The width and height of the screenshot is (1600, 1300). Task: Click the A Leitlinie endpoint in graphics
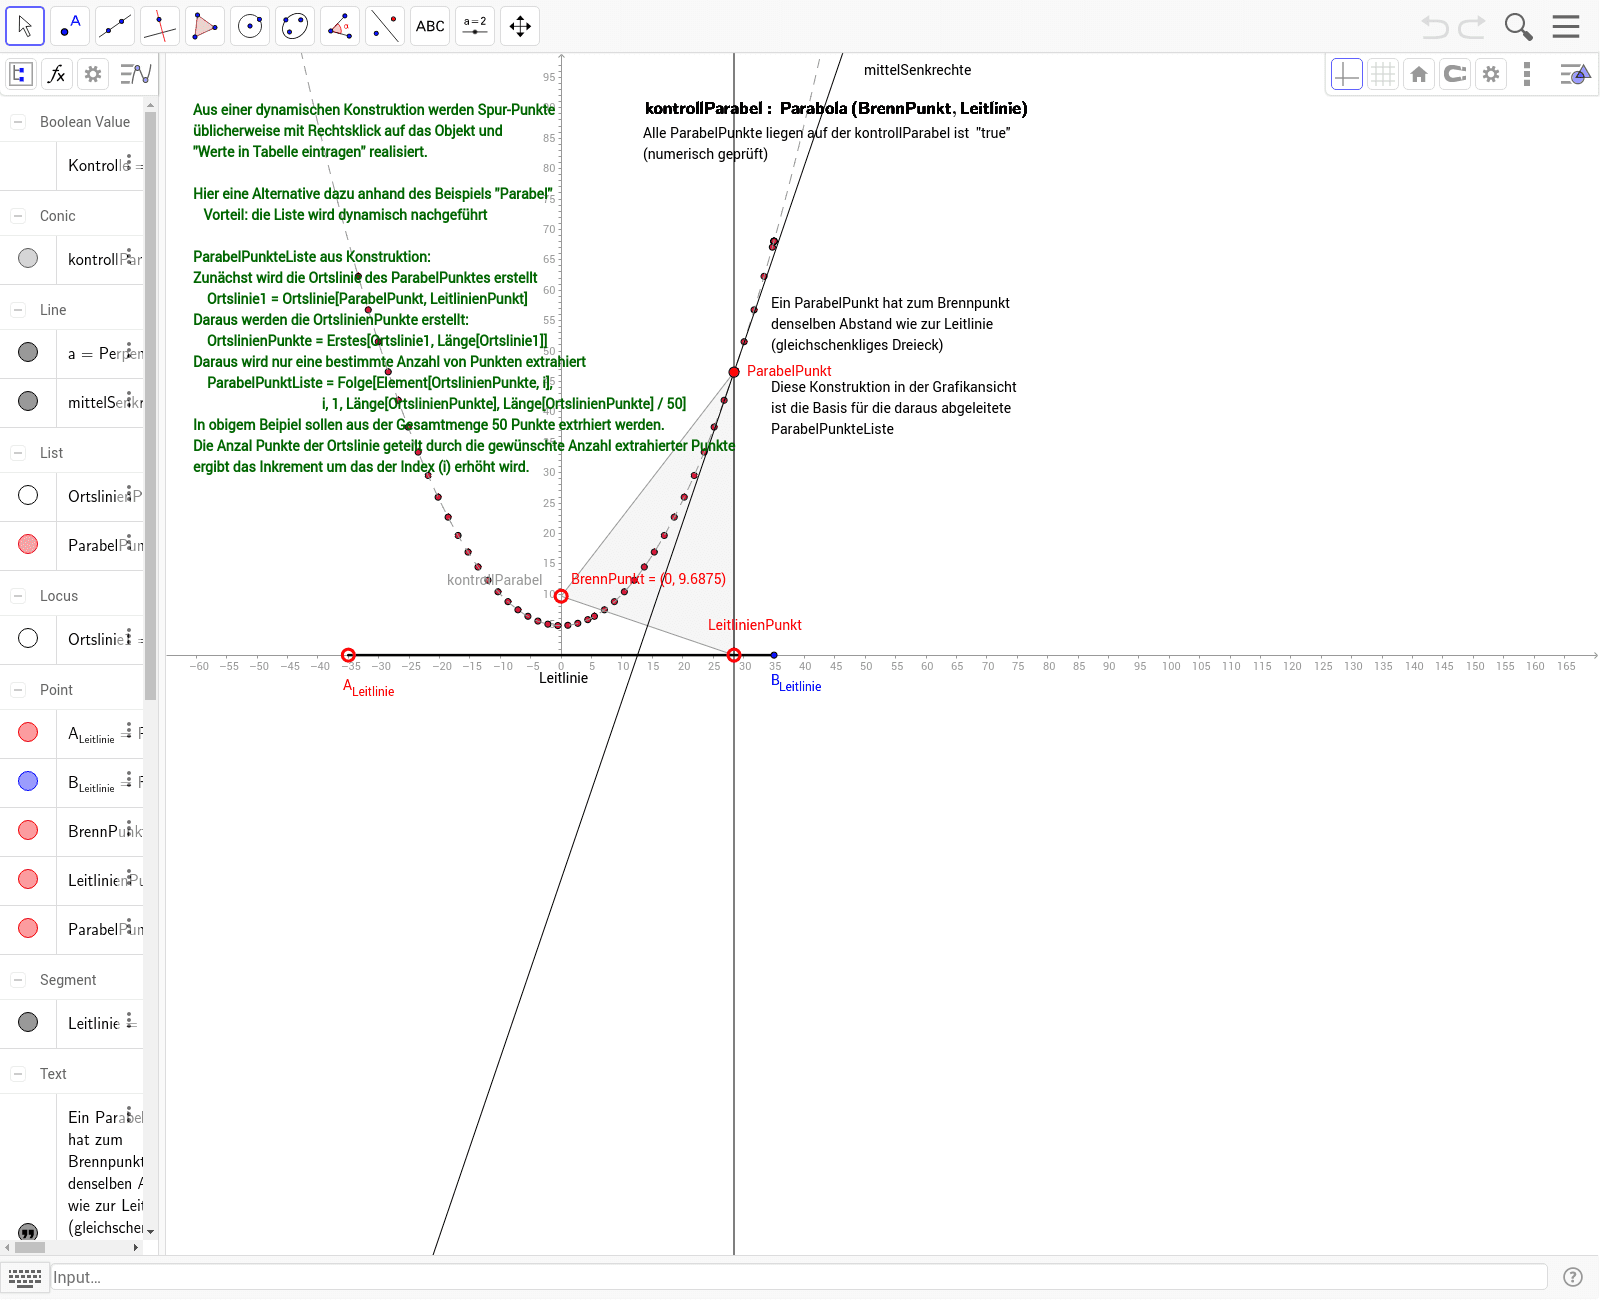click(x=348, y=655)
